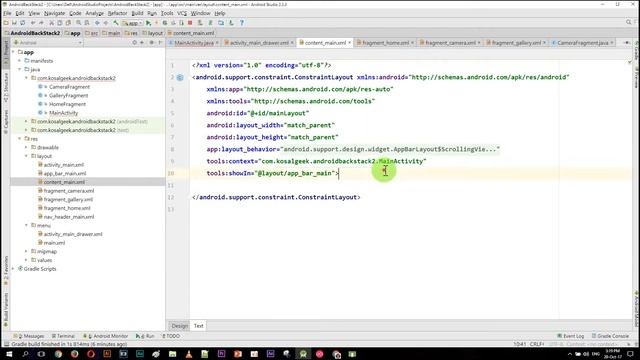Viewport: 640px width, 360px height.
Task: Select CameraFragment class in tree
Action: tap(69, 87)
